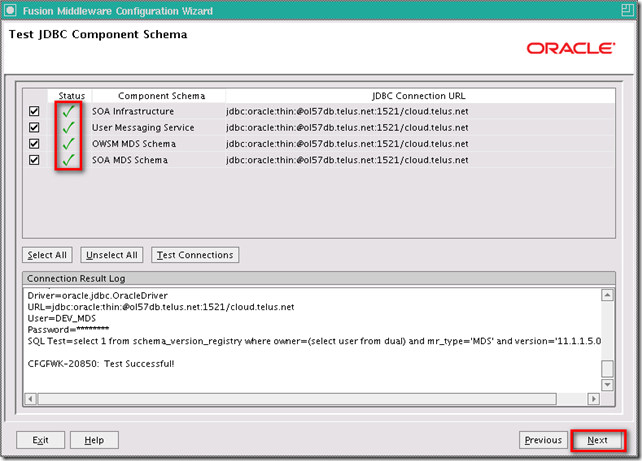642x461 pixels.
Task: Go to the Previous wizard step
Action: pyautogui.click(x=543, y=440)
